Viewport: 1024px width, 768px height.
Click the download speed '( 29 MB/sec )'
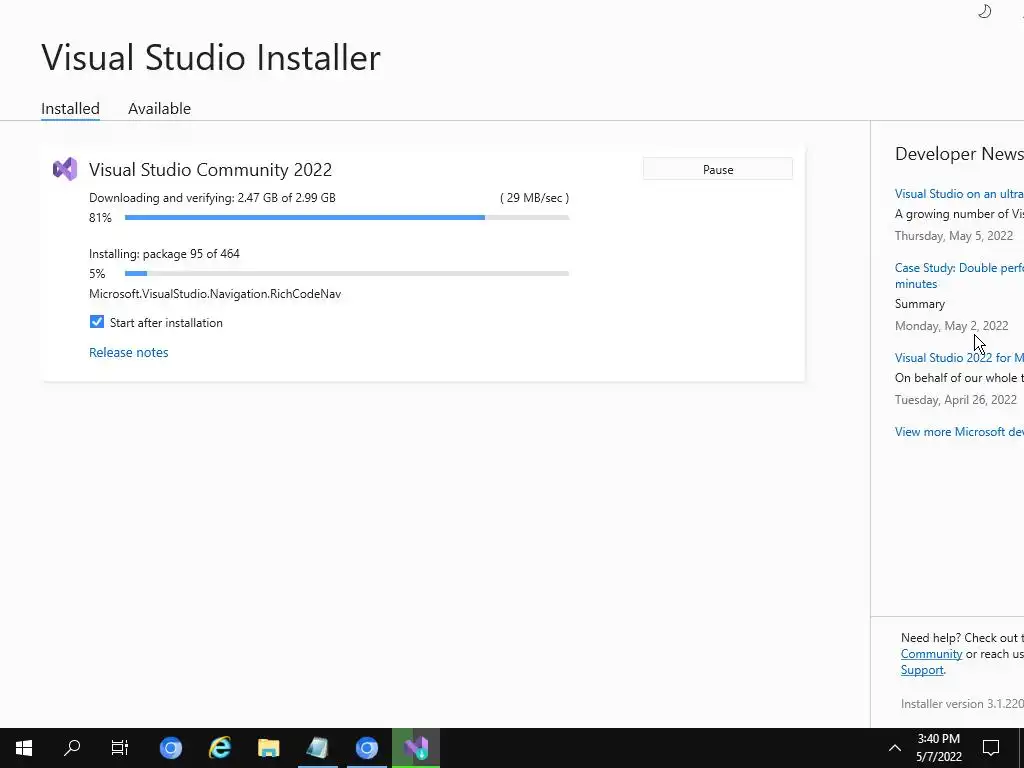point(534,197)
